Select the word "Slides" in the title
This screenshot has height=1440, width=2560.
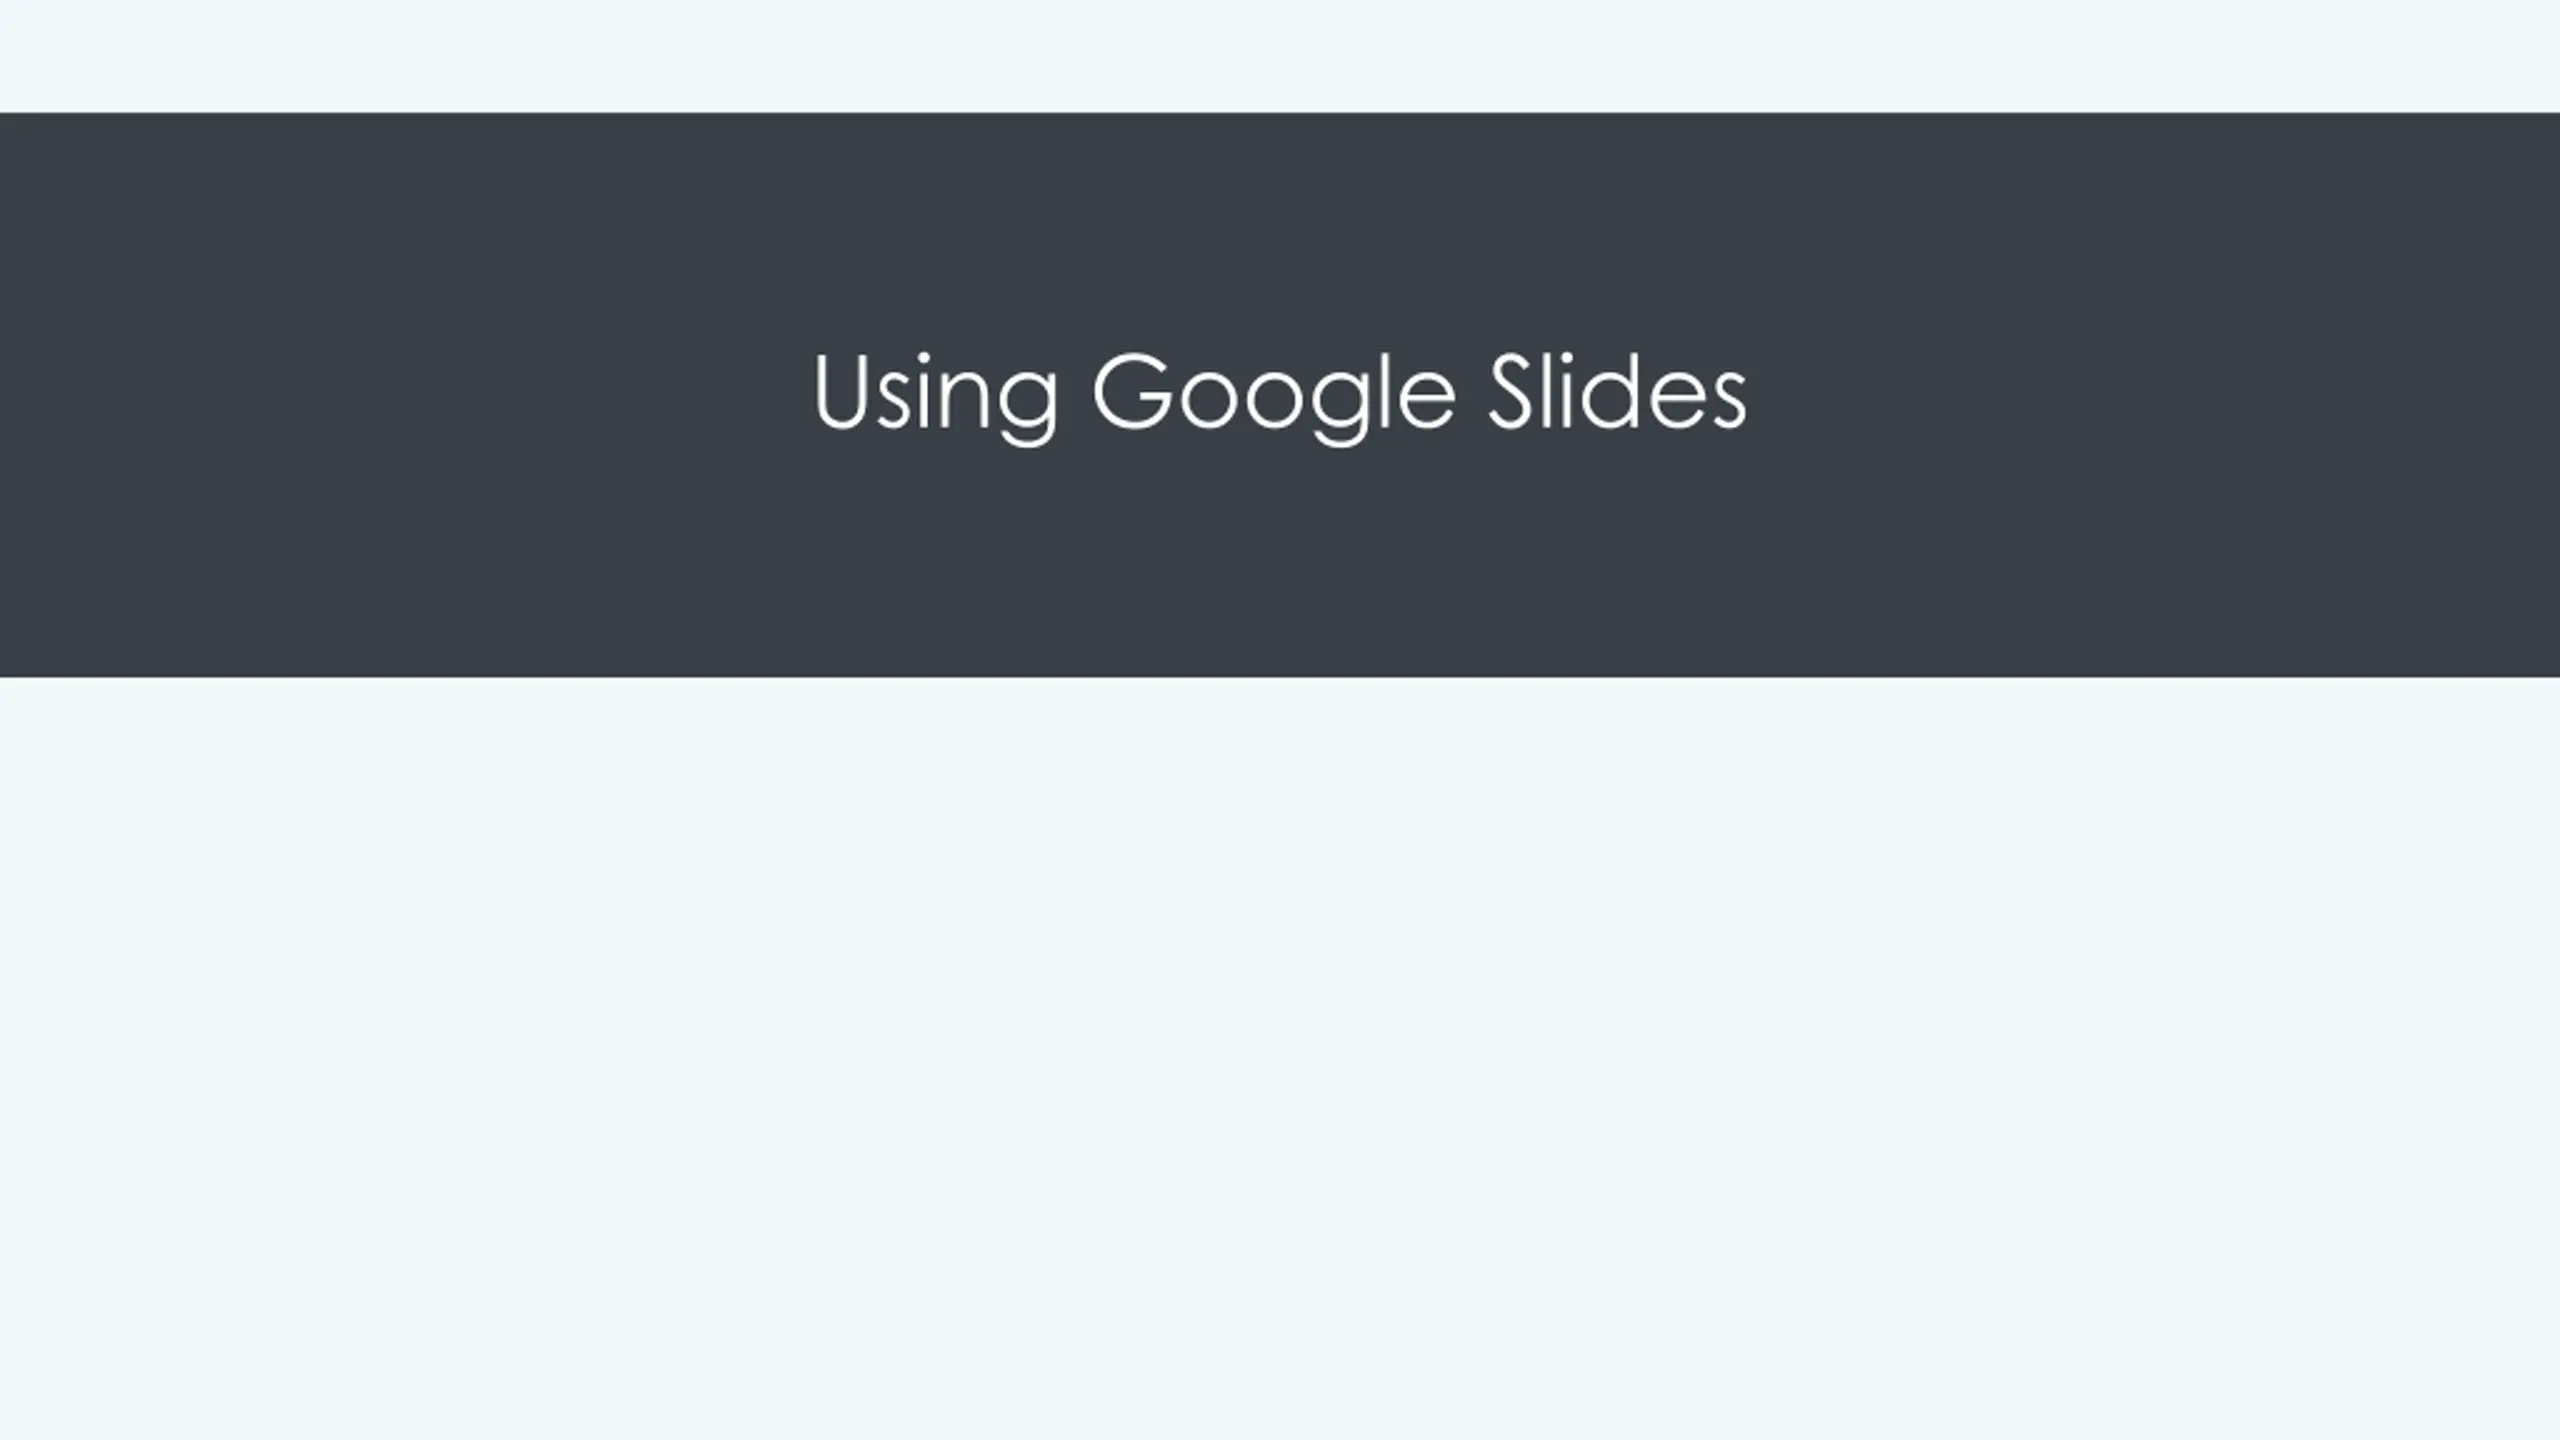coord(1617,391)
